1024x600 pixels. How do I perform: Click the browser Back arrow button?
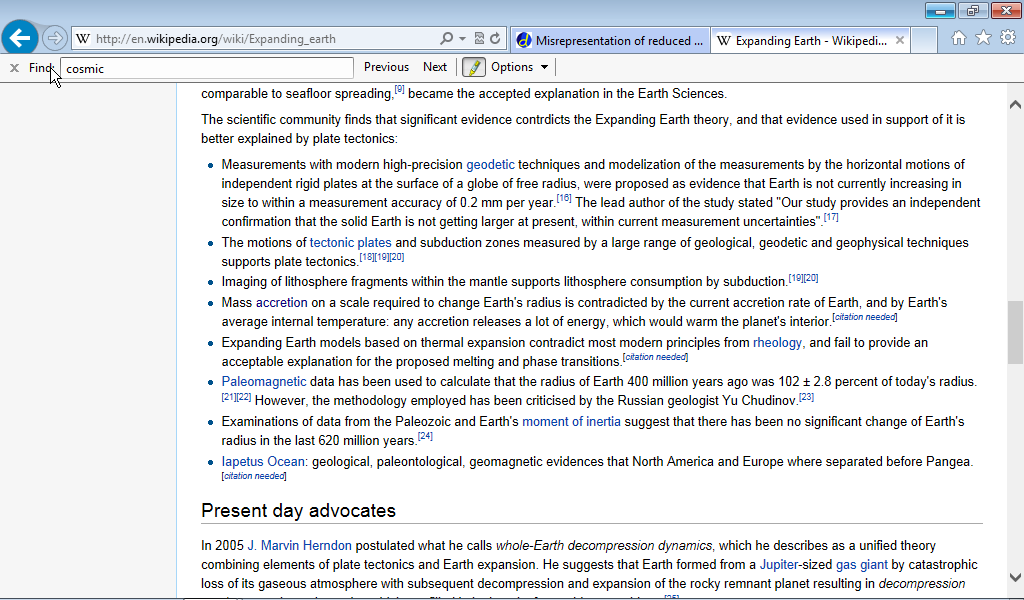[x=20, y=39]
